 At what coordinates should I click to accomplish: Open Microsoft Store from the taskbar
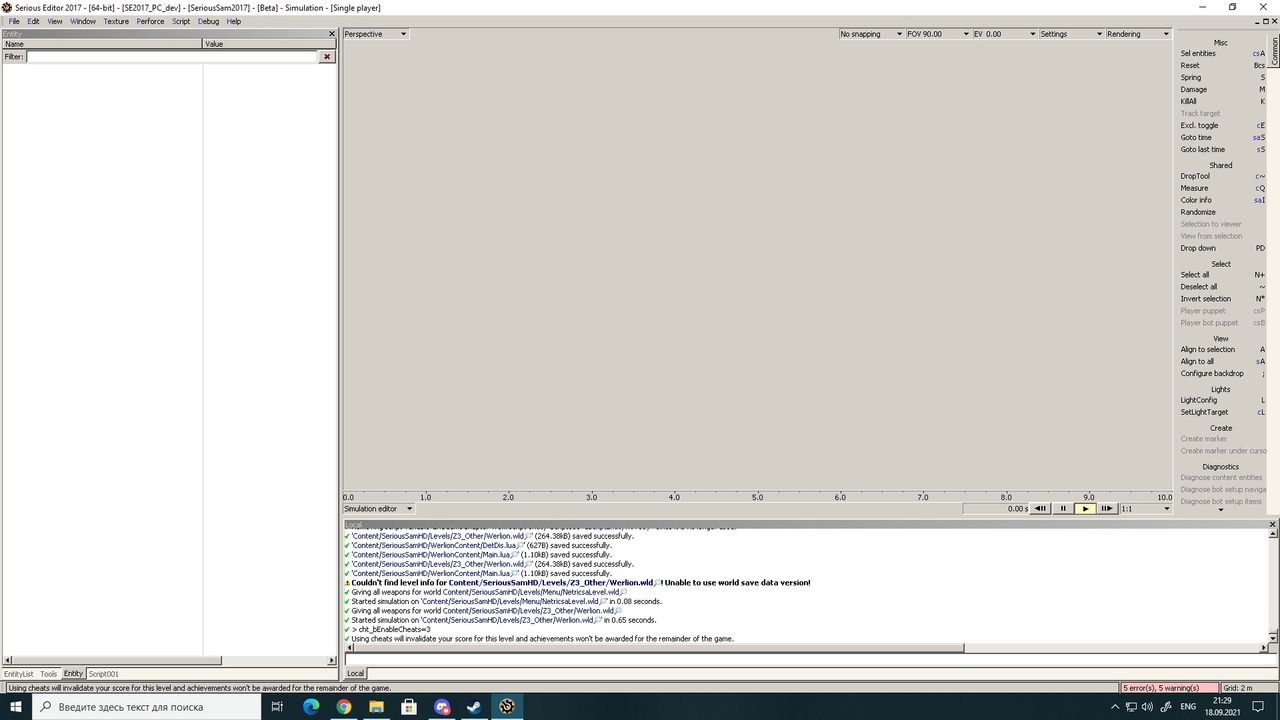click(409, 706)
